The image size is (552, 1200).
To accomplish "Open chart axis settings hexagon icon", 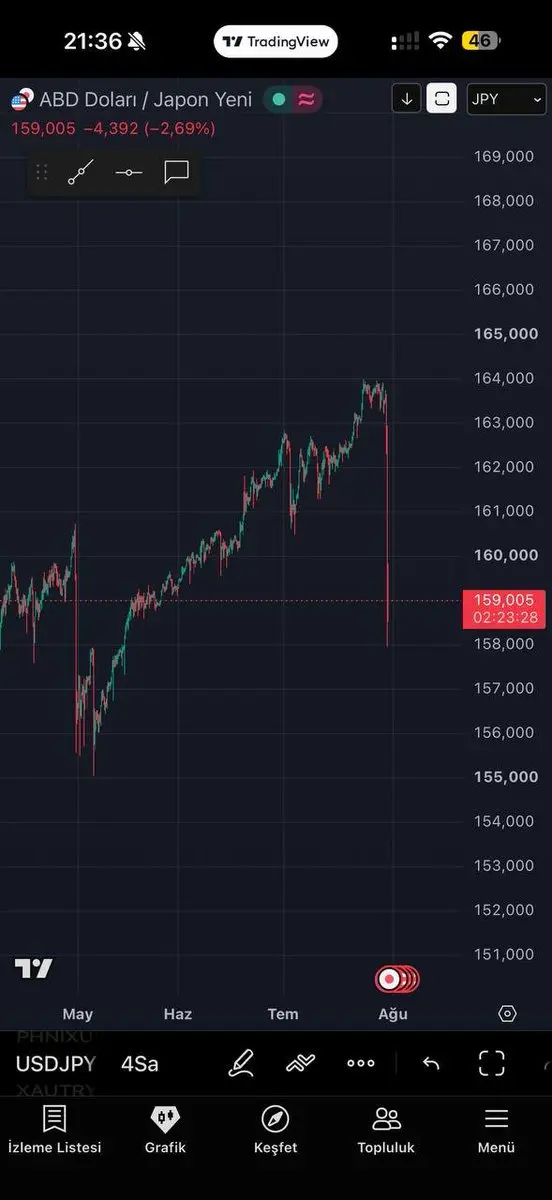I will pyautogui.click(x=507, y=1014).
